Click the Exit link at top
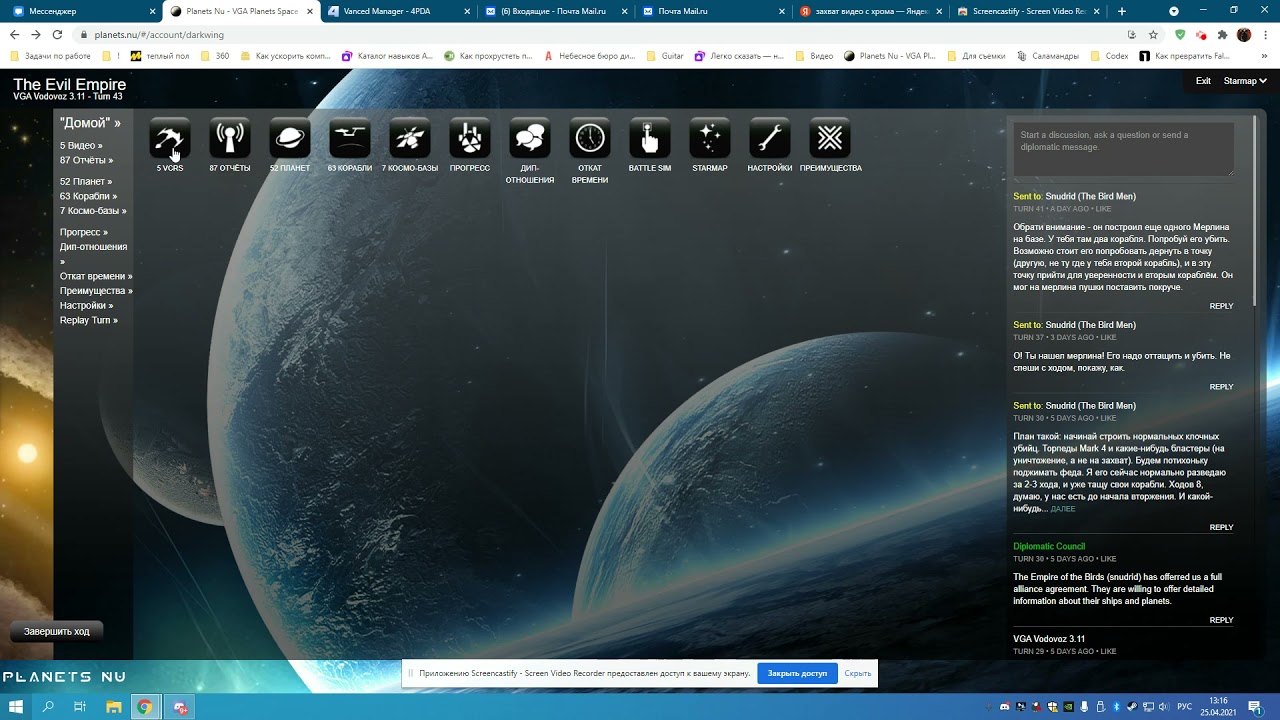1280x720 pixels. [x=1203, y=81]
